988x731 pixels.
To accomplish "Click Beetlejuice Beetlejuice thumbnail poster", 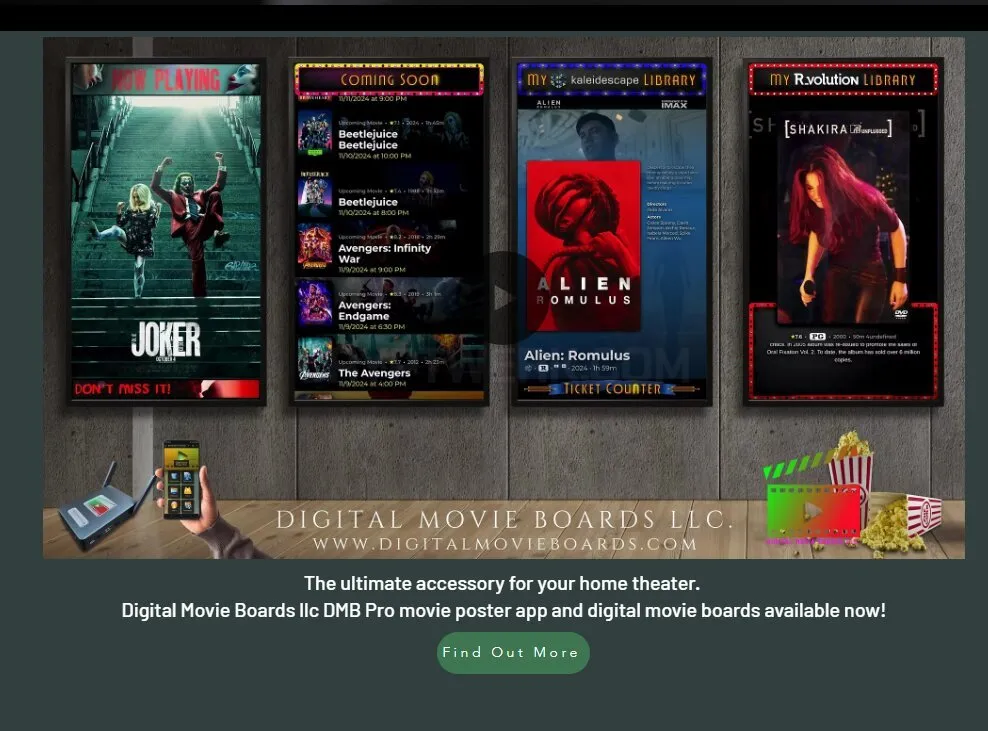I will click(314, 134).
